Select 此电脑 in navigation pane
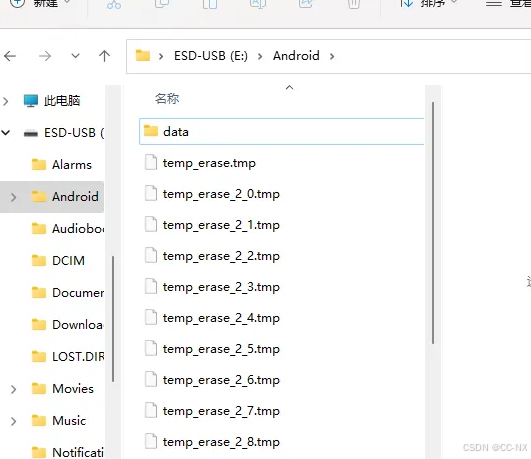Screen dimensions: 531x459 [x=62, y=101]
